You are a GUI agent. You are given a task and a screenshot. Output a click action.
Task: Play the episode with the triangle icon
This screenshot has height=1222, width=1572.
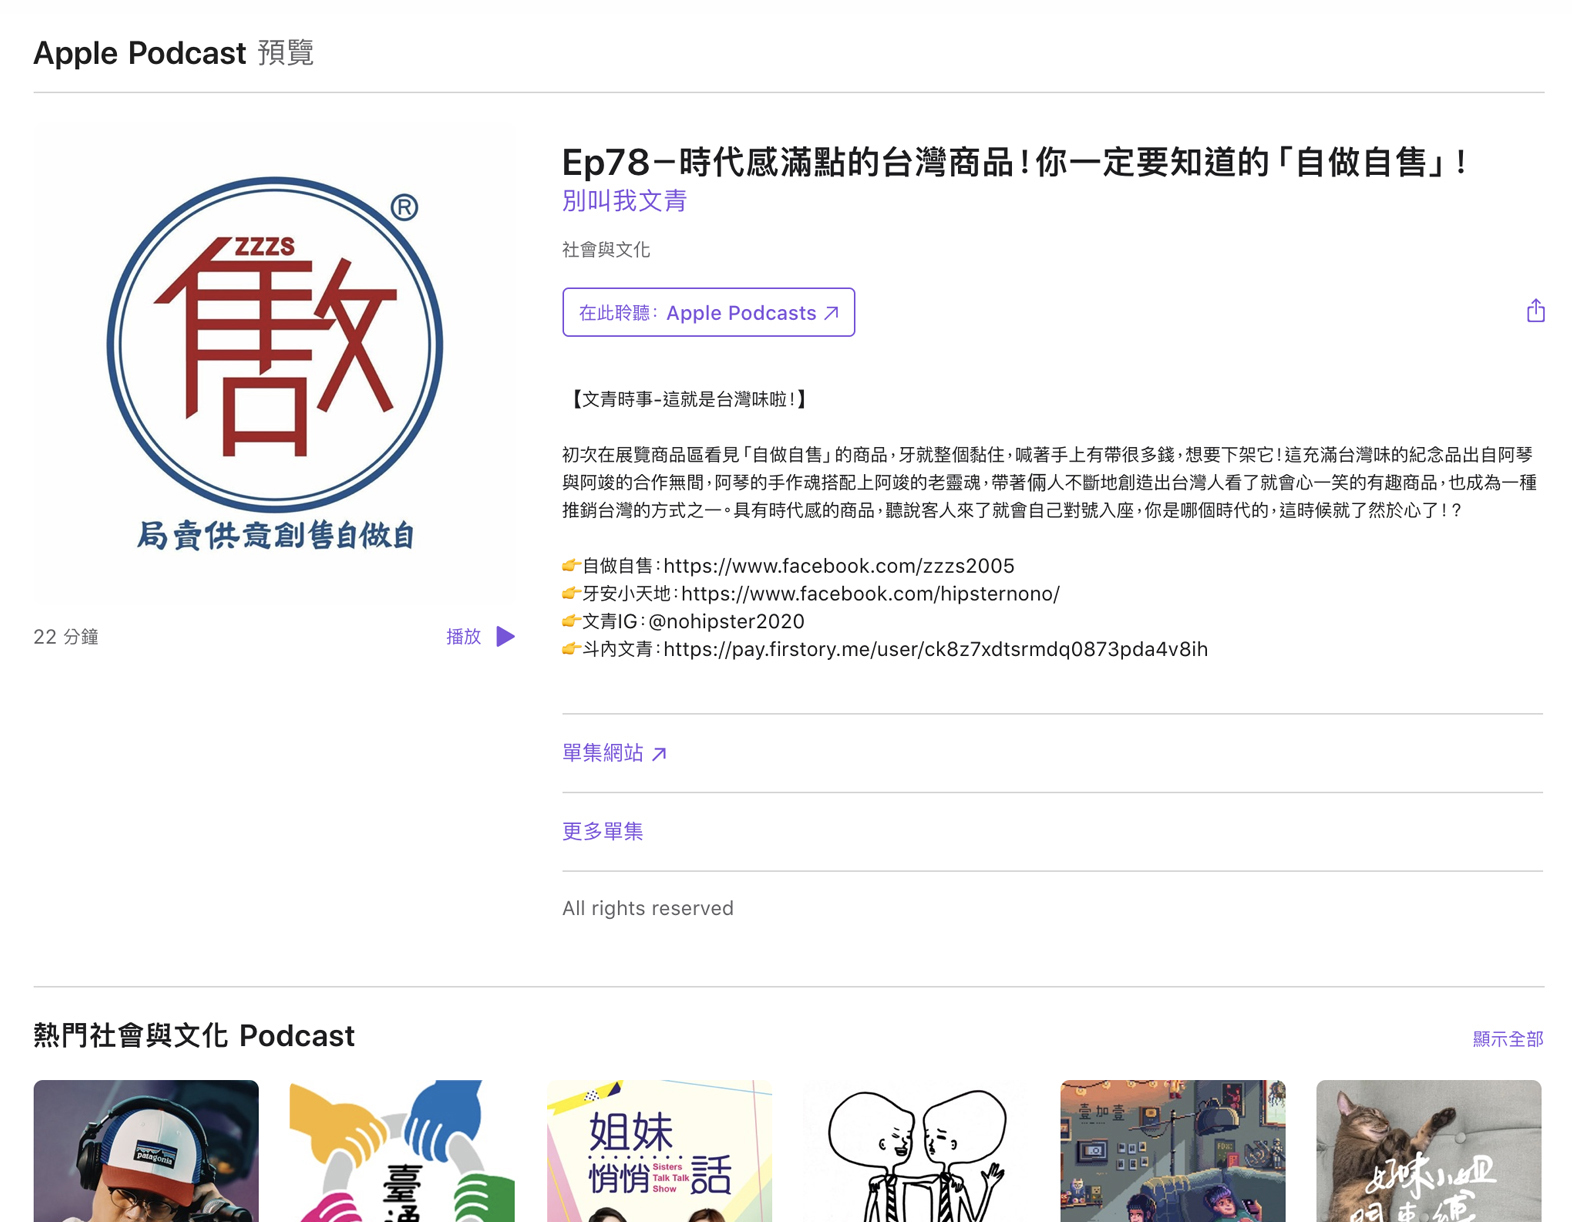pyautogui.click(x=506, y=637)
